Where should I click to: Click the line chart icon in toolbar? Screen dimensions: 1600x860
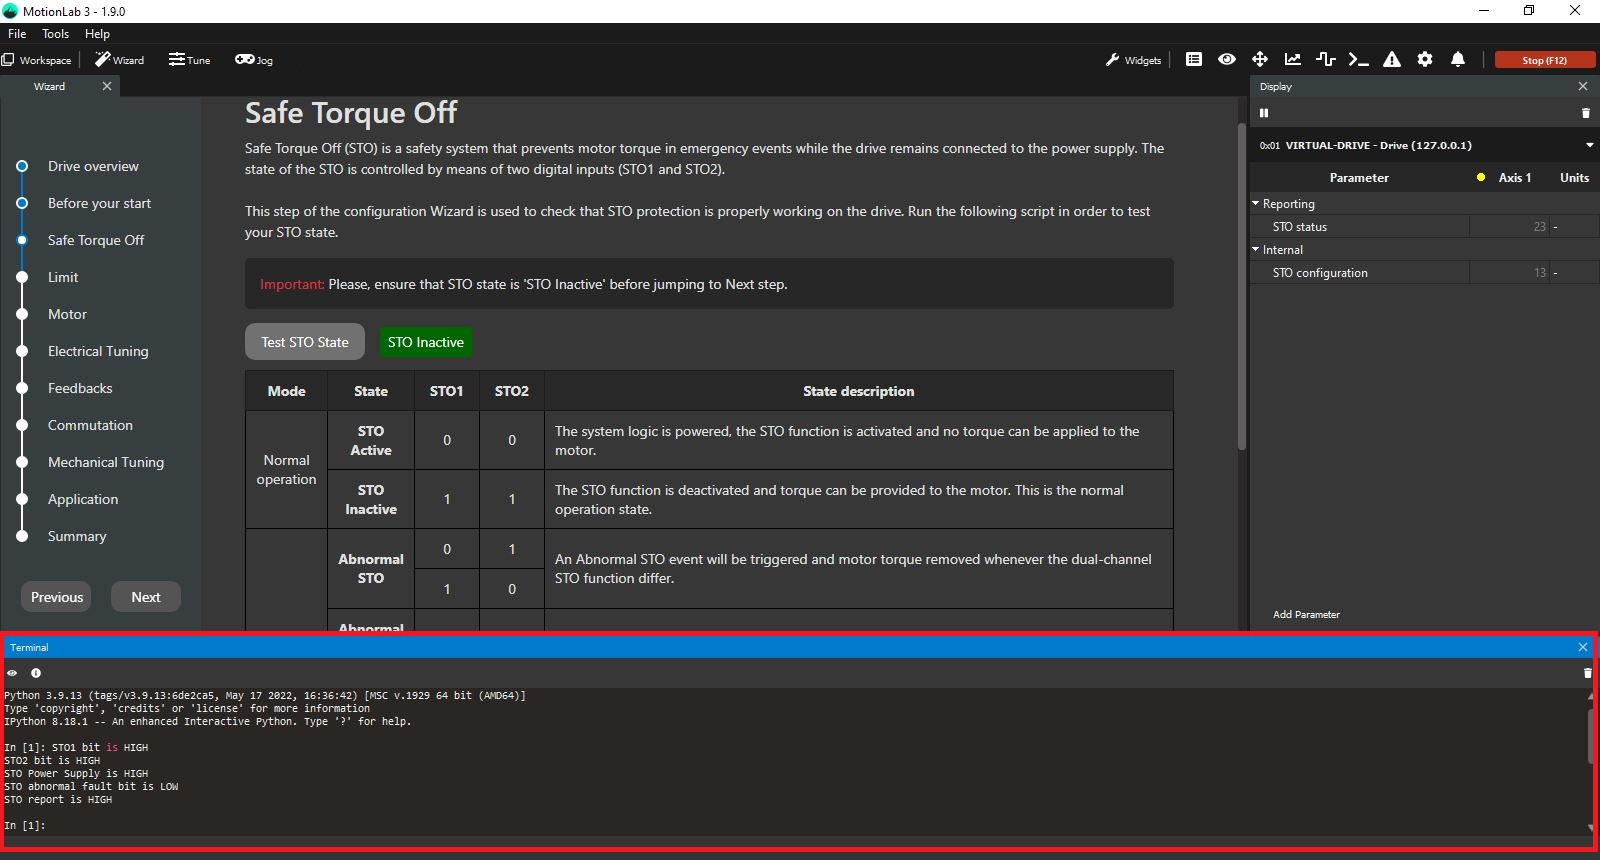pos(1293,60)
